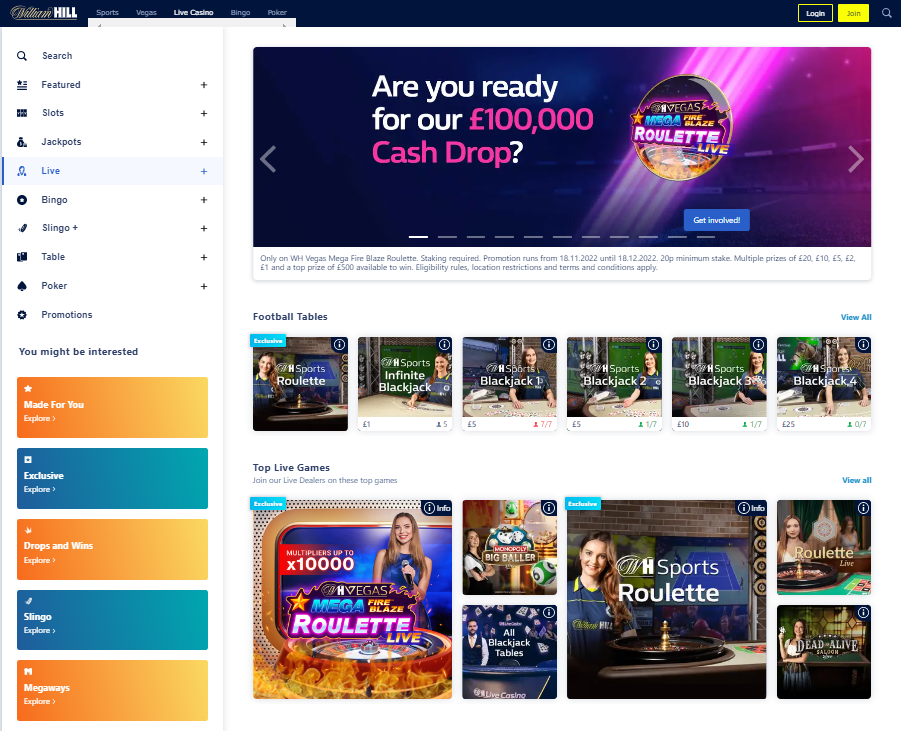This screenshot has width=901, height=731.
Task: Open Info on Mega Fire Blaze Roulette tile
Action: [x=437, y=508]
